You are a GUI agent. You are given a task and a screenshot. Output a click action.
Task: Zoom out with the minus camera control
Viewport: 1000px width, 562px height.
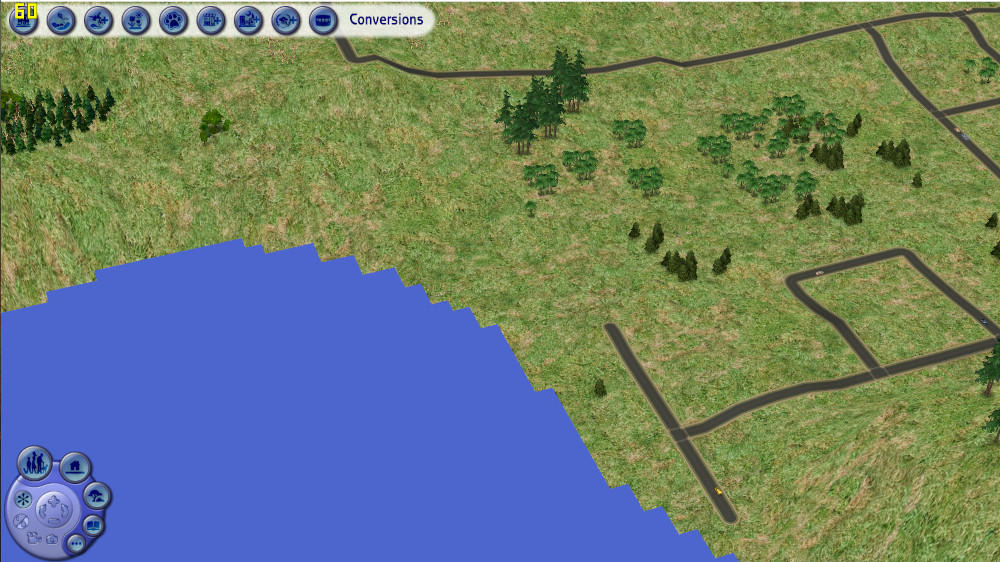(x=54, y=521)
